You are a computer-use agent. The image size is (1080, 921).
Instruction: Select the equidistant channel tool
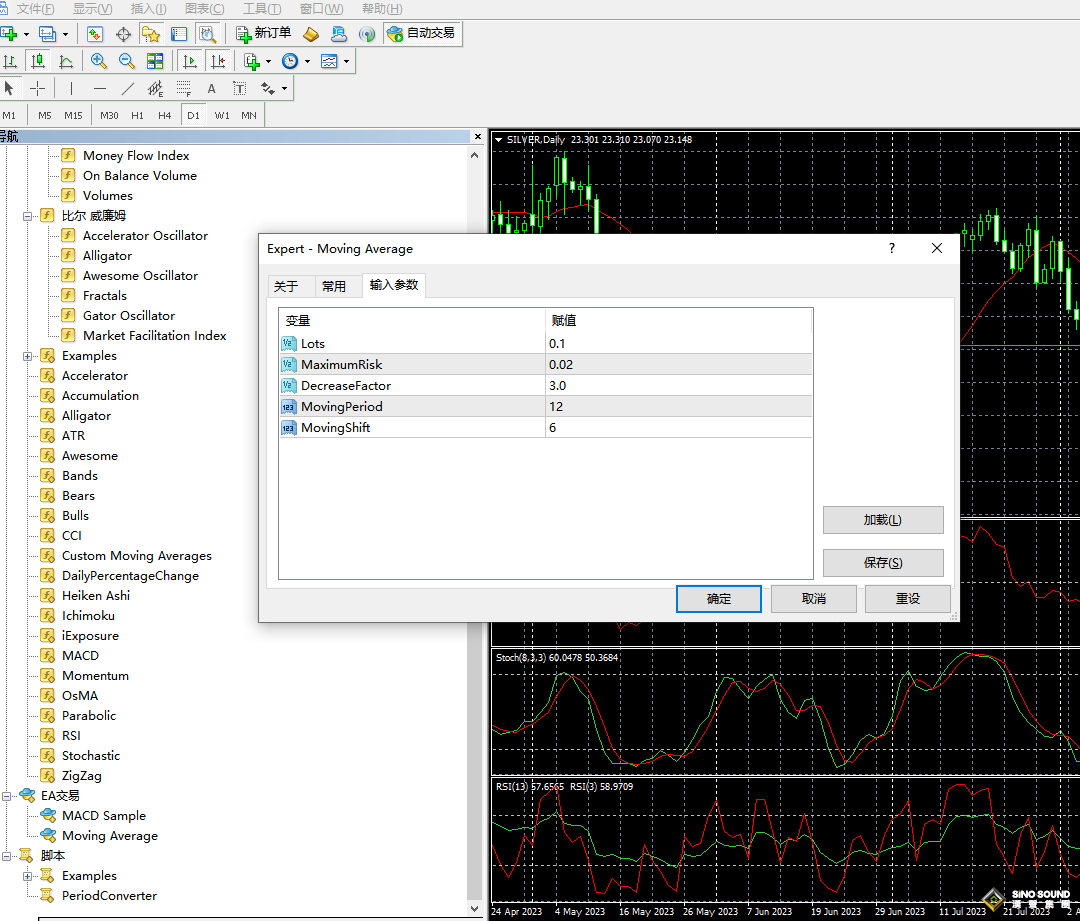pos(155,88)
